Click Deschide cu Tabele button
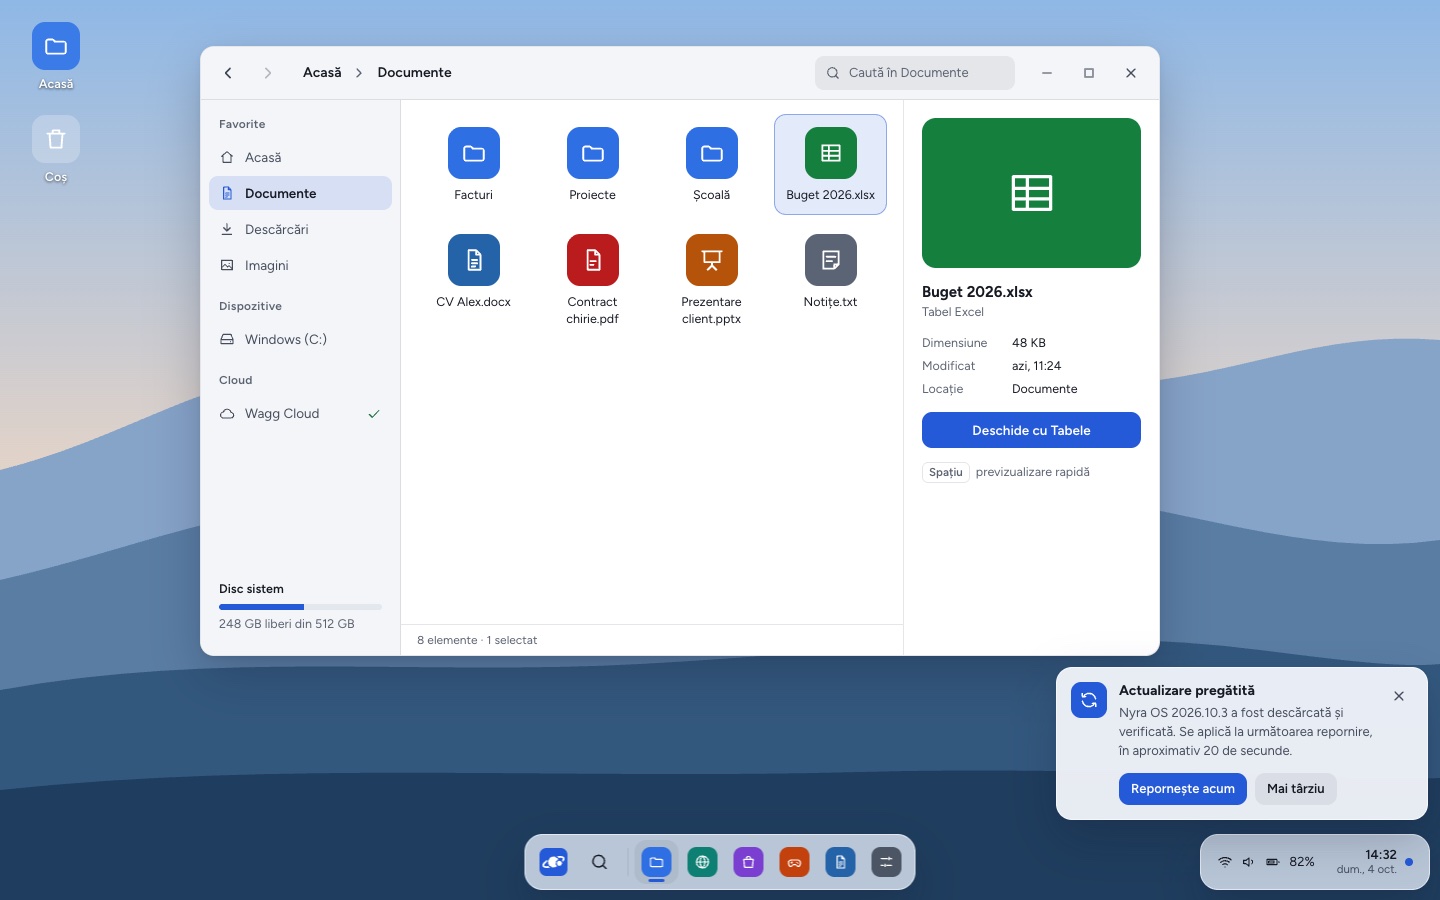The height and width of the screenshot is (900, 1440). coord(1031,430)
